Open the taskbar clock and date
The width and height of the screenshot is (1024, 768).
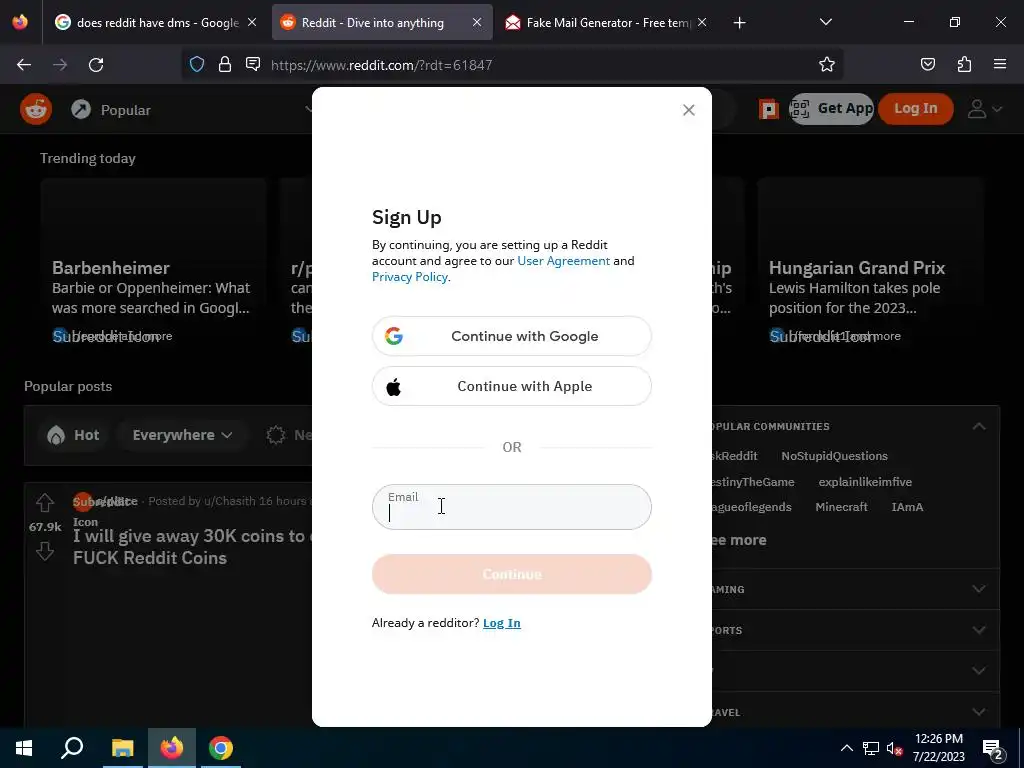938,748
